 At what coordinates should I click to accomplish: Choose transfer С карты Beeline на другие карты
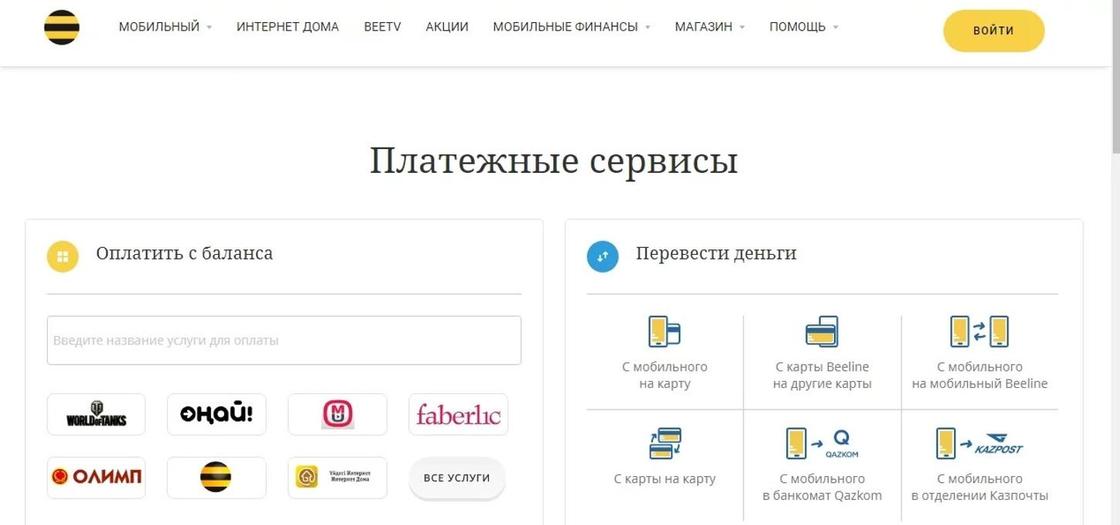coord(822,354)
